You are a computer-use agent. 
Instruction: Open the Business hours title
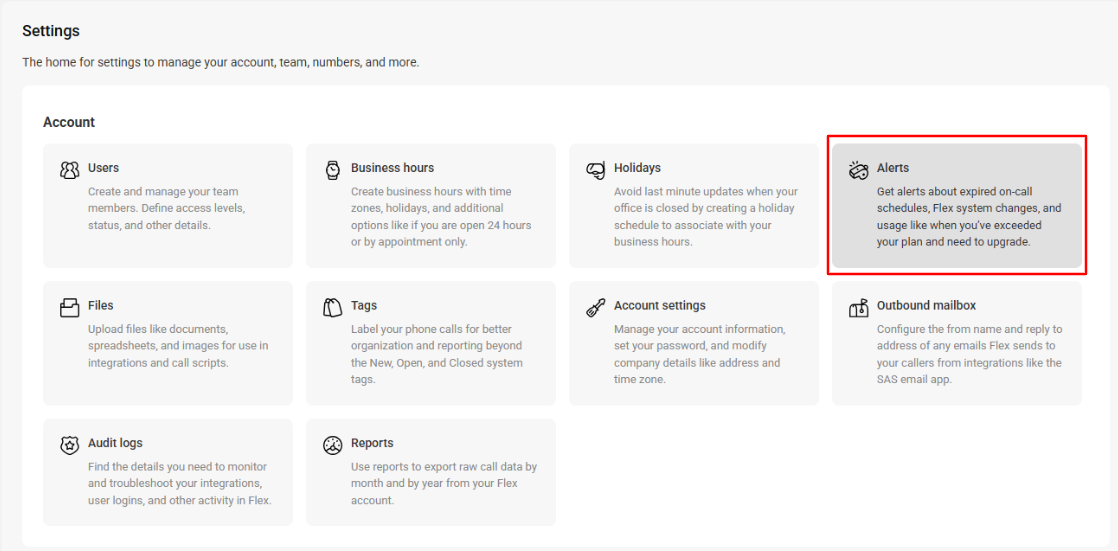(x=392, y=168)
